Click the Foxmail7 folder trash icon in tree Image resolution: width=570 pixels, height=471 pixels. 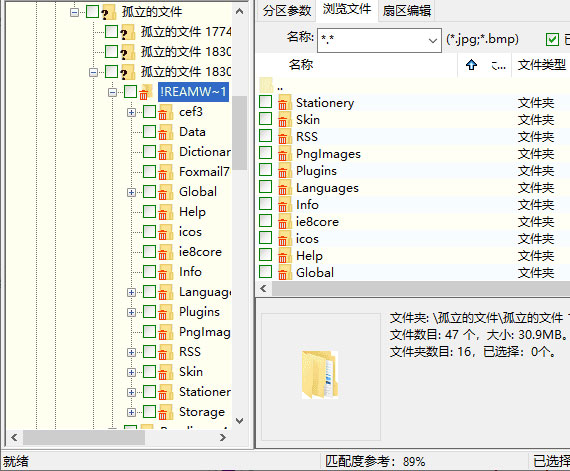pyautogui.click(x=165, y=172)
